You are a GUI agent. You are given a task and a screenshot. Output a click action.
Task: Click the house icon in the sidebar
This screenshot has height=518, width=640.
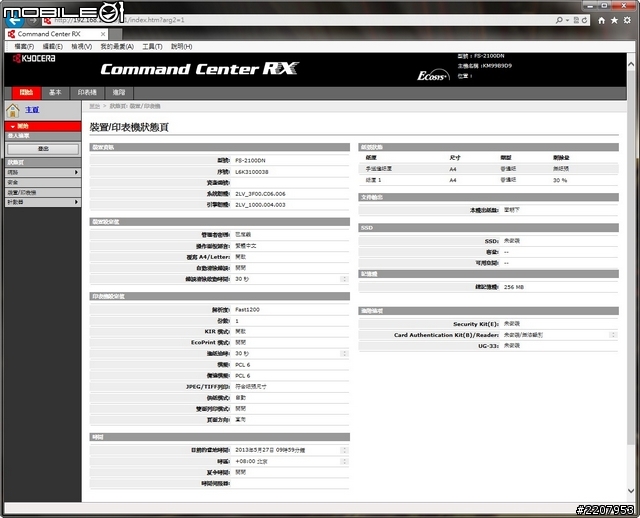[x=13, y=110]
